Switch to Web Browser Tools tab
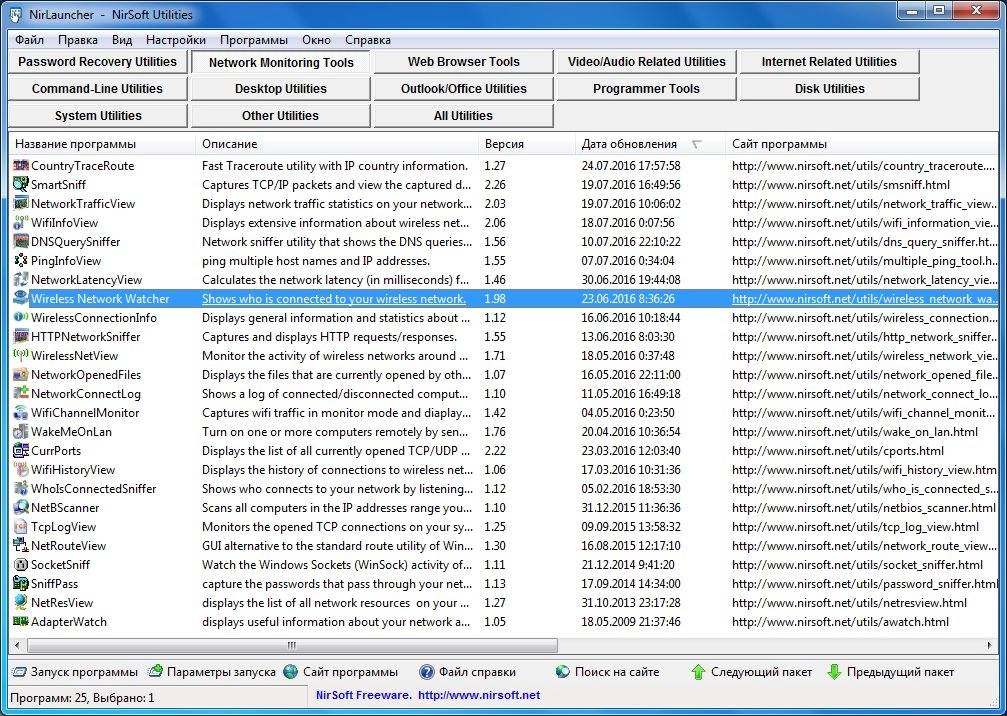The image size is (1007, 716). (x=464, y=62)
